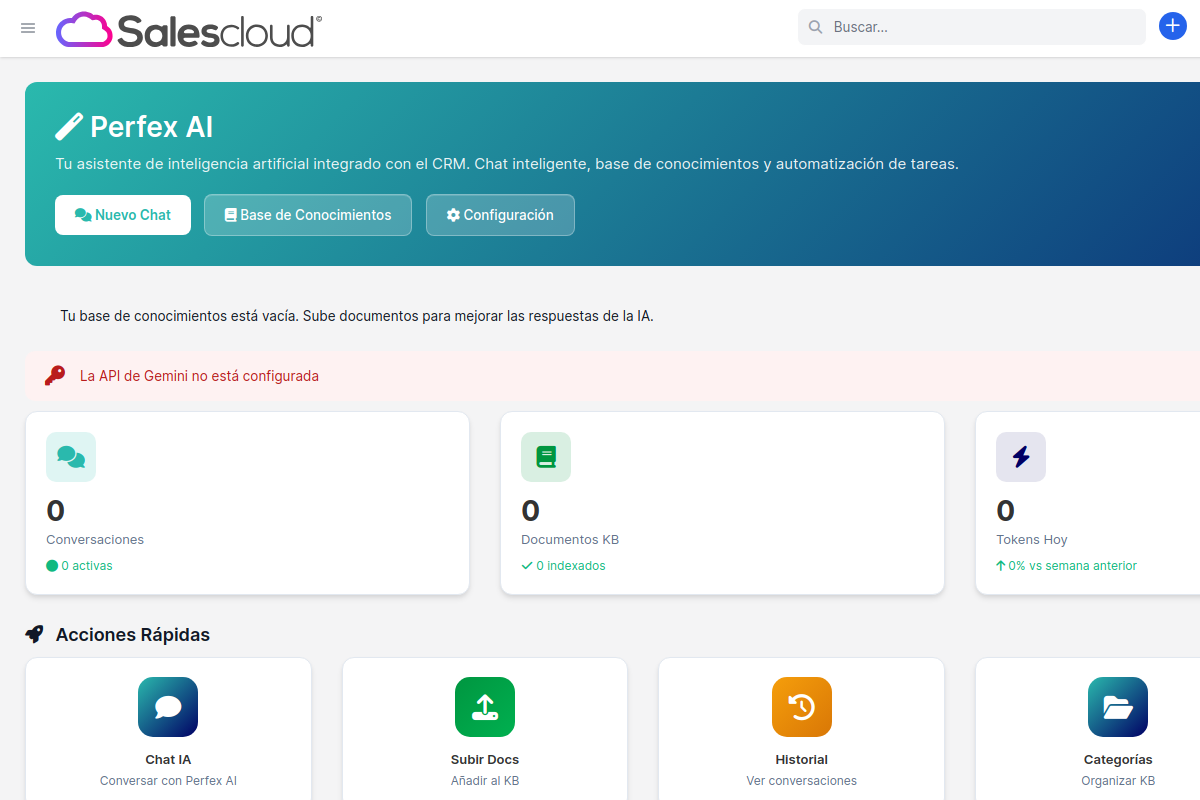Screen dimensions: 1200x800
Task: Open the hamburger sidebar menu
Action: pyautogui.click(x=28, y=28)
